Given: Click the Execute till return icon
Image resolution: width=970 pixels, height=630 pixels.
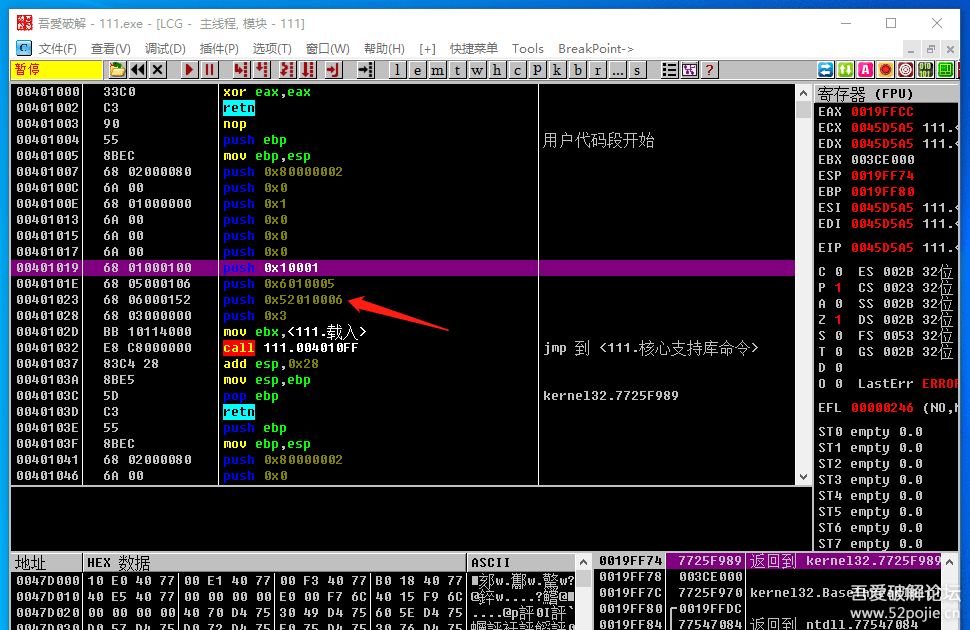Looking at the screenshot, I should point(333,70).
